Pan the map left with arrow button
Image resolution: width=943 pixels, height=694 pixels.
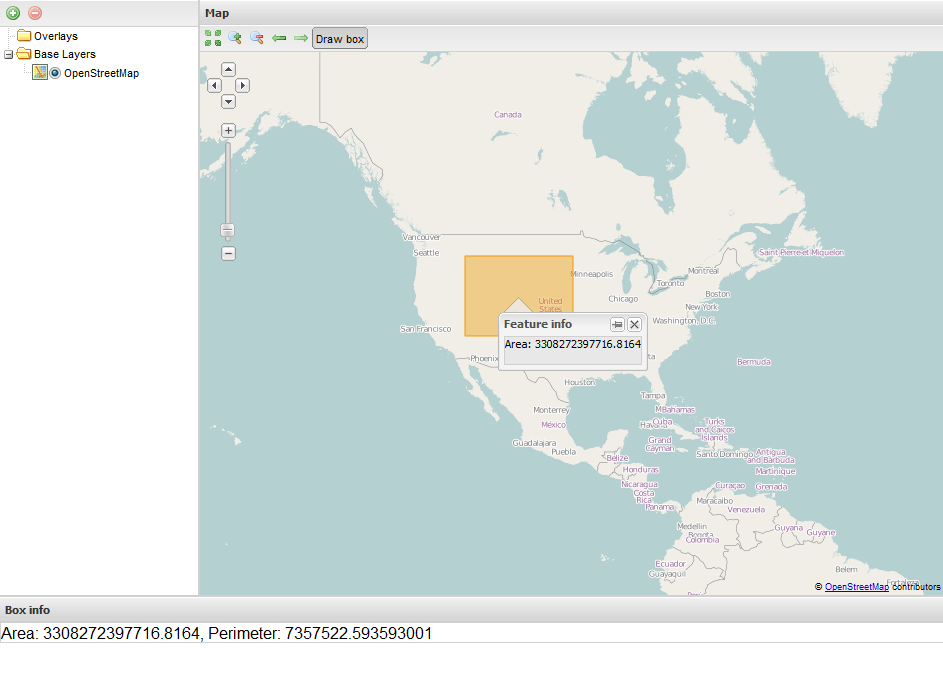(214, 86)
